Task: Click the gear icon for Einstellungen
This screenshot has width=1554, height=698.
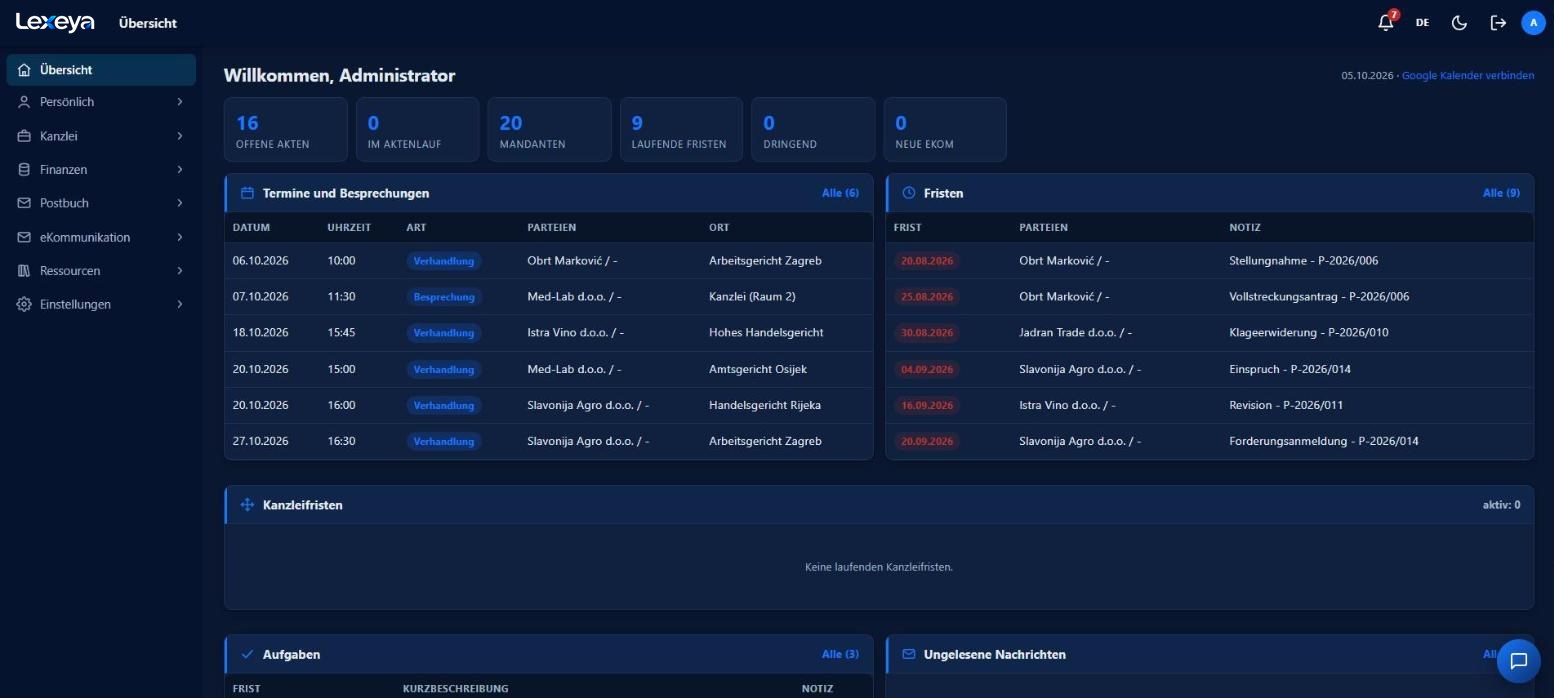Action: point(25,304)
